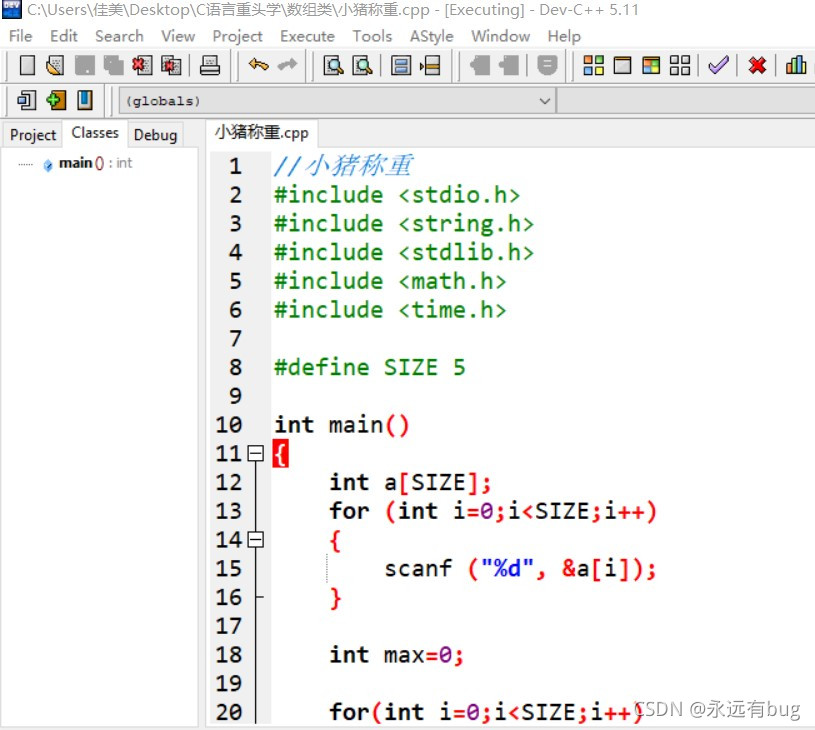
Task: Click the Undo arrow icon
Action: 258,65
